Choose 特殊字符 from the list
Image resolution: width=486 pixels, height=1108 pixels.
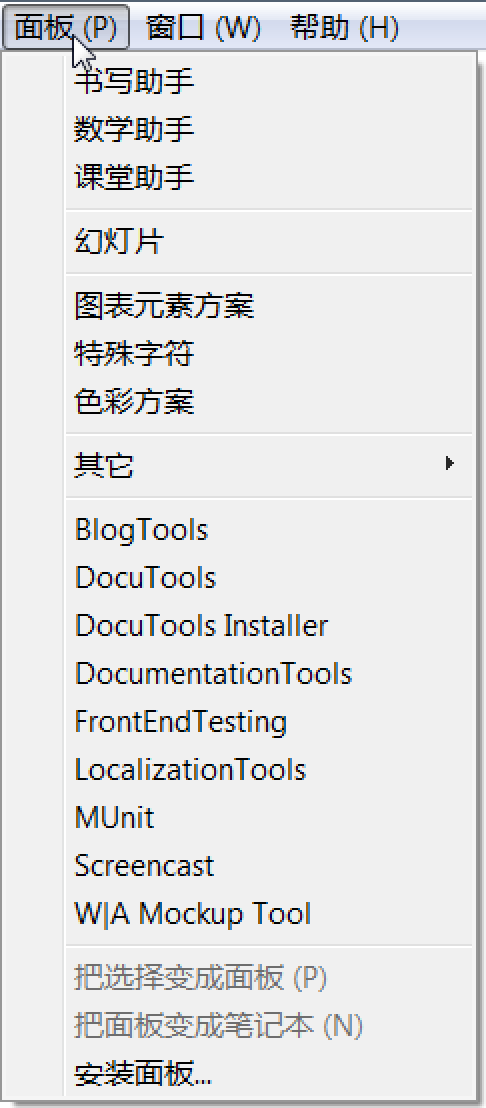[268, 353]
